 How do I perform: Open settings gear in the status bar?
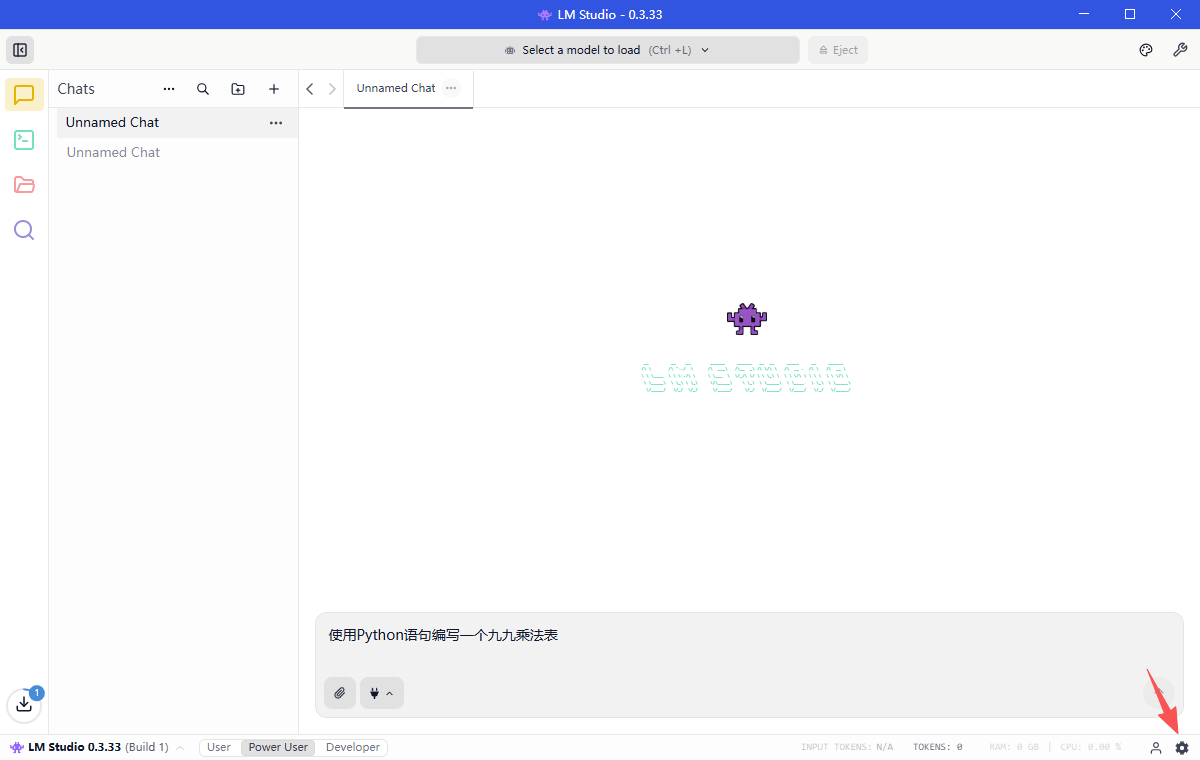click(1182, 747)
